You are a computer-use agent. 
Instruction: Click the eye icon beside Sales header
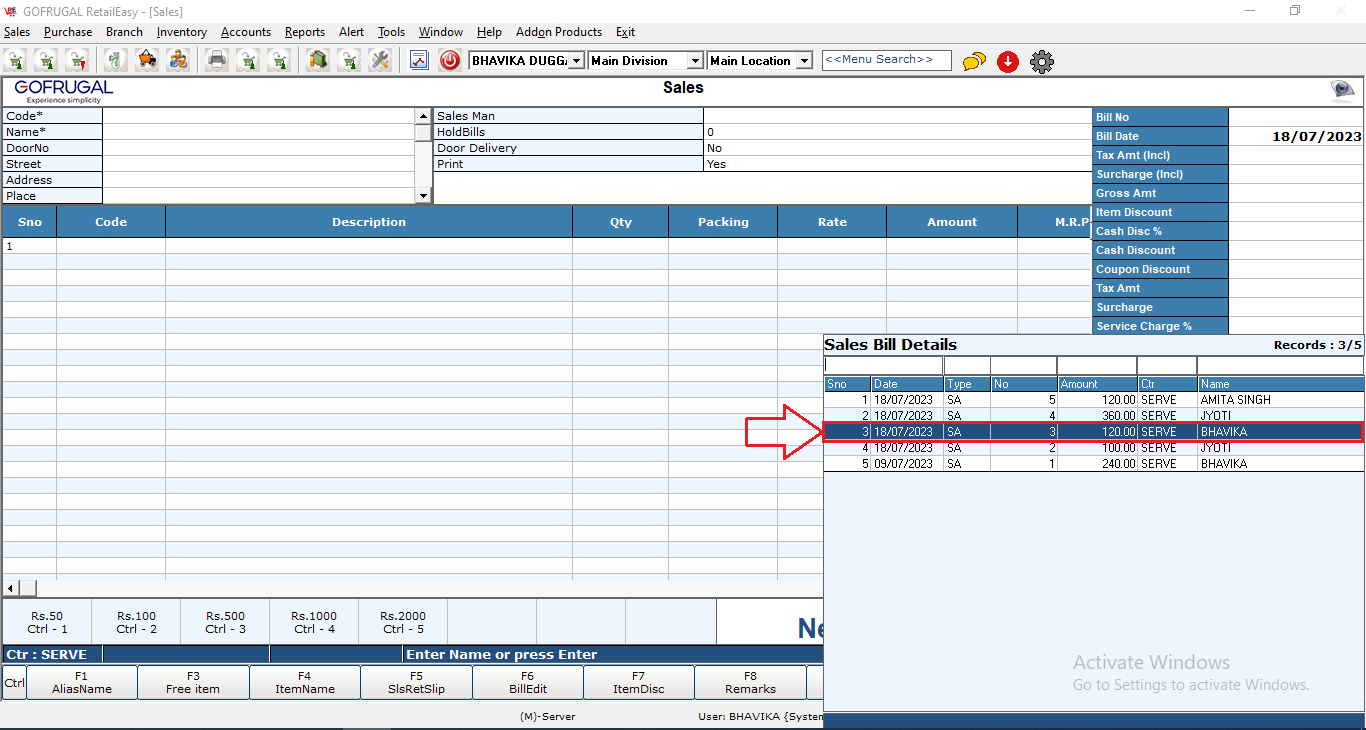pos(1342,91)
